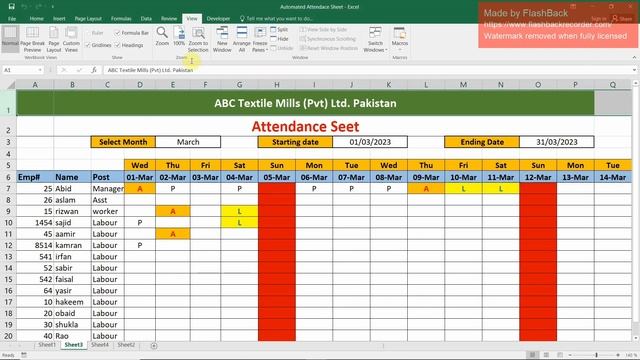Open Customize Quick Access Toolbar dropdown
640x360 pixels.
click(53, 7)
